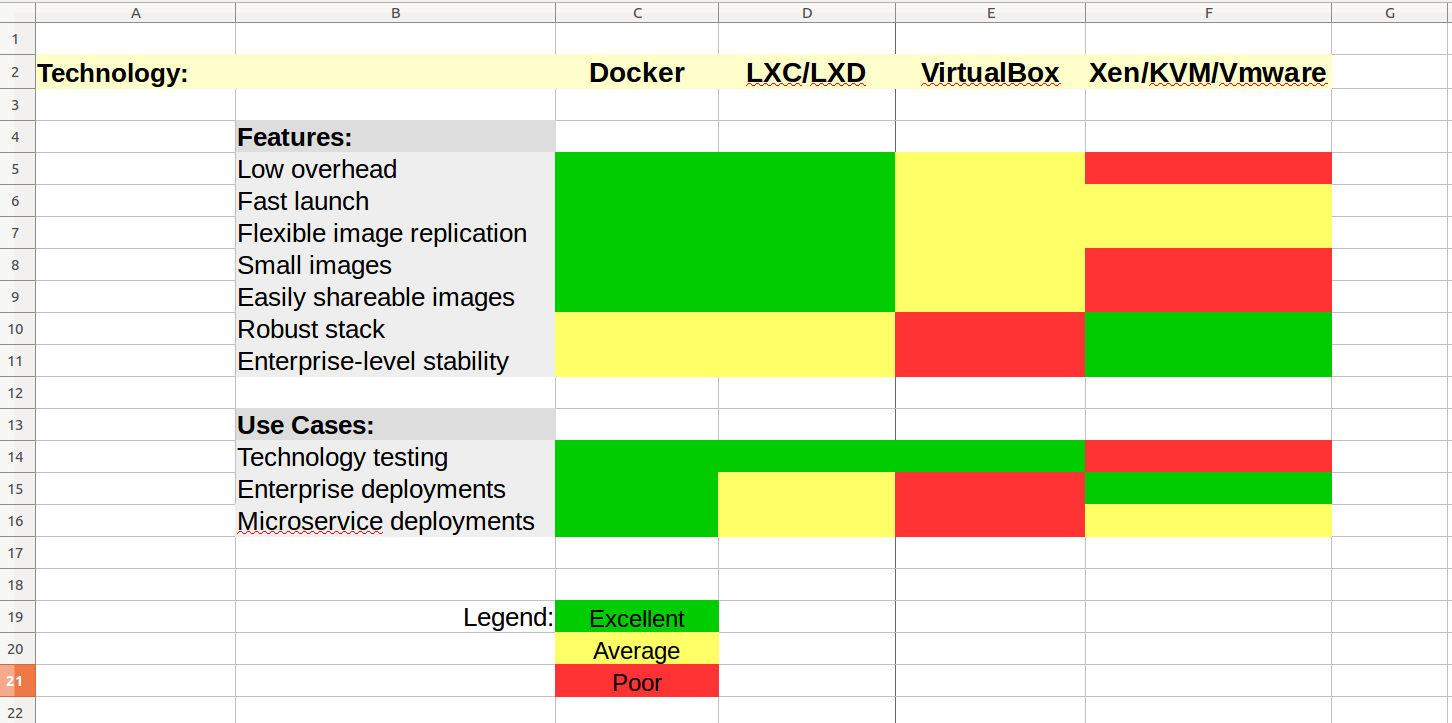Select the Technology testing cell
The height and width of the screenshot is (723, 1452).
[x=395, y=457]
